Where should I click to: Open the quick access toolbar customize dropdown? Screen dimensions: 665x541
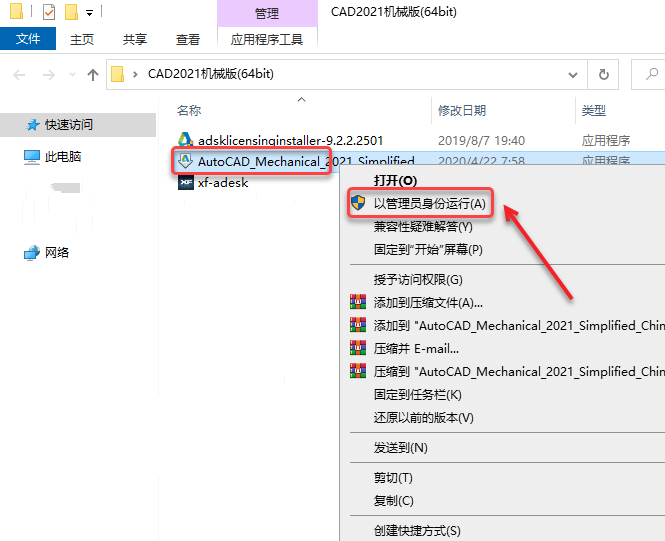89,13
